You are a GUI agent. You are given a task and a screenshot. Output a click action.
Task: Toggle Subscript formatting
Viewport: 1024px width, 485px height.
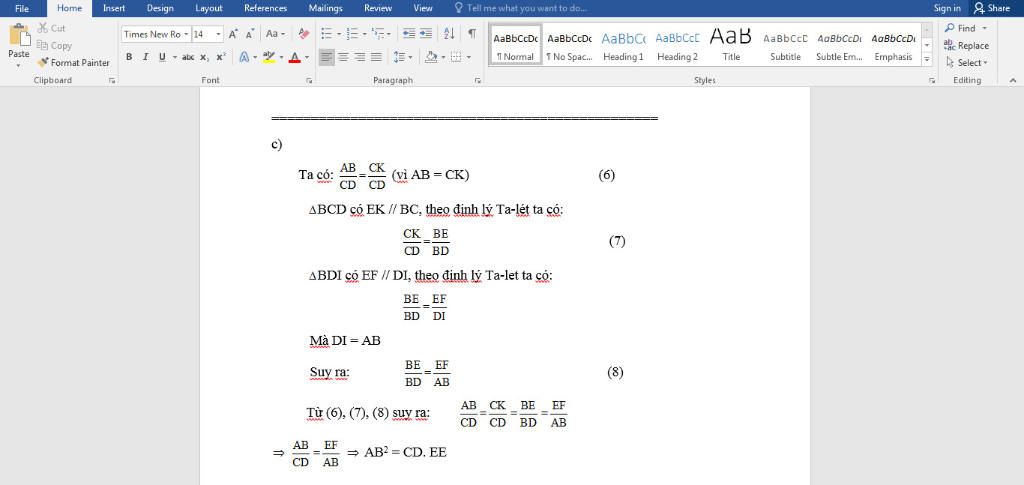pos(204,57)
